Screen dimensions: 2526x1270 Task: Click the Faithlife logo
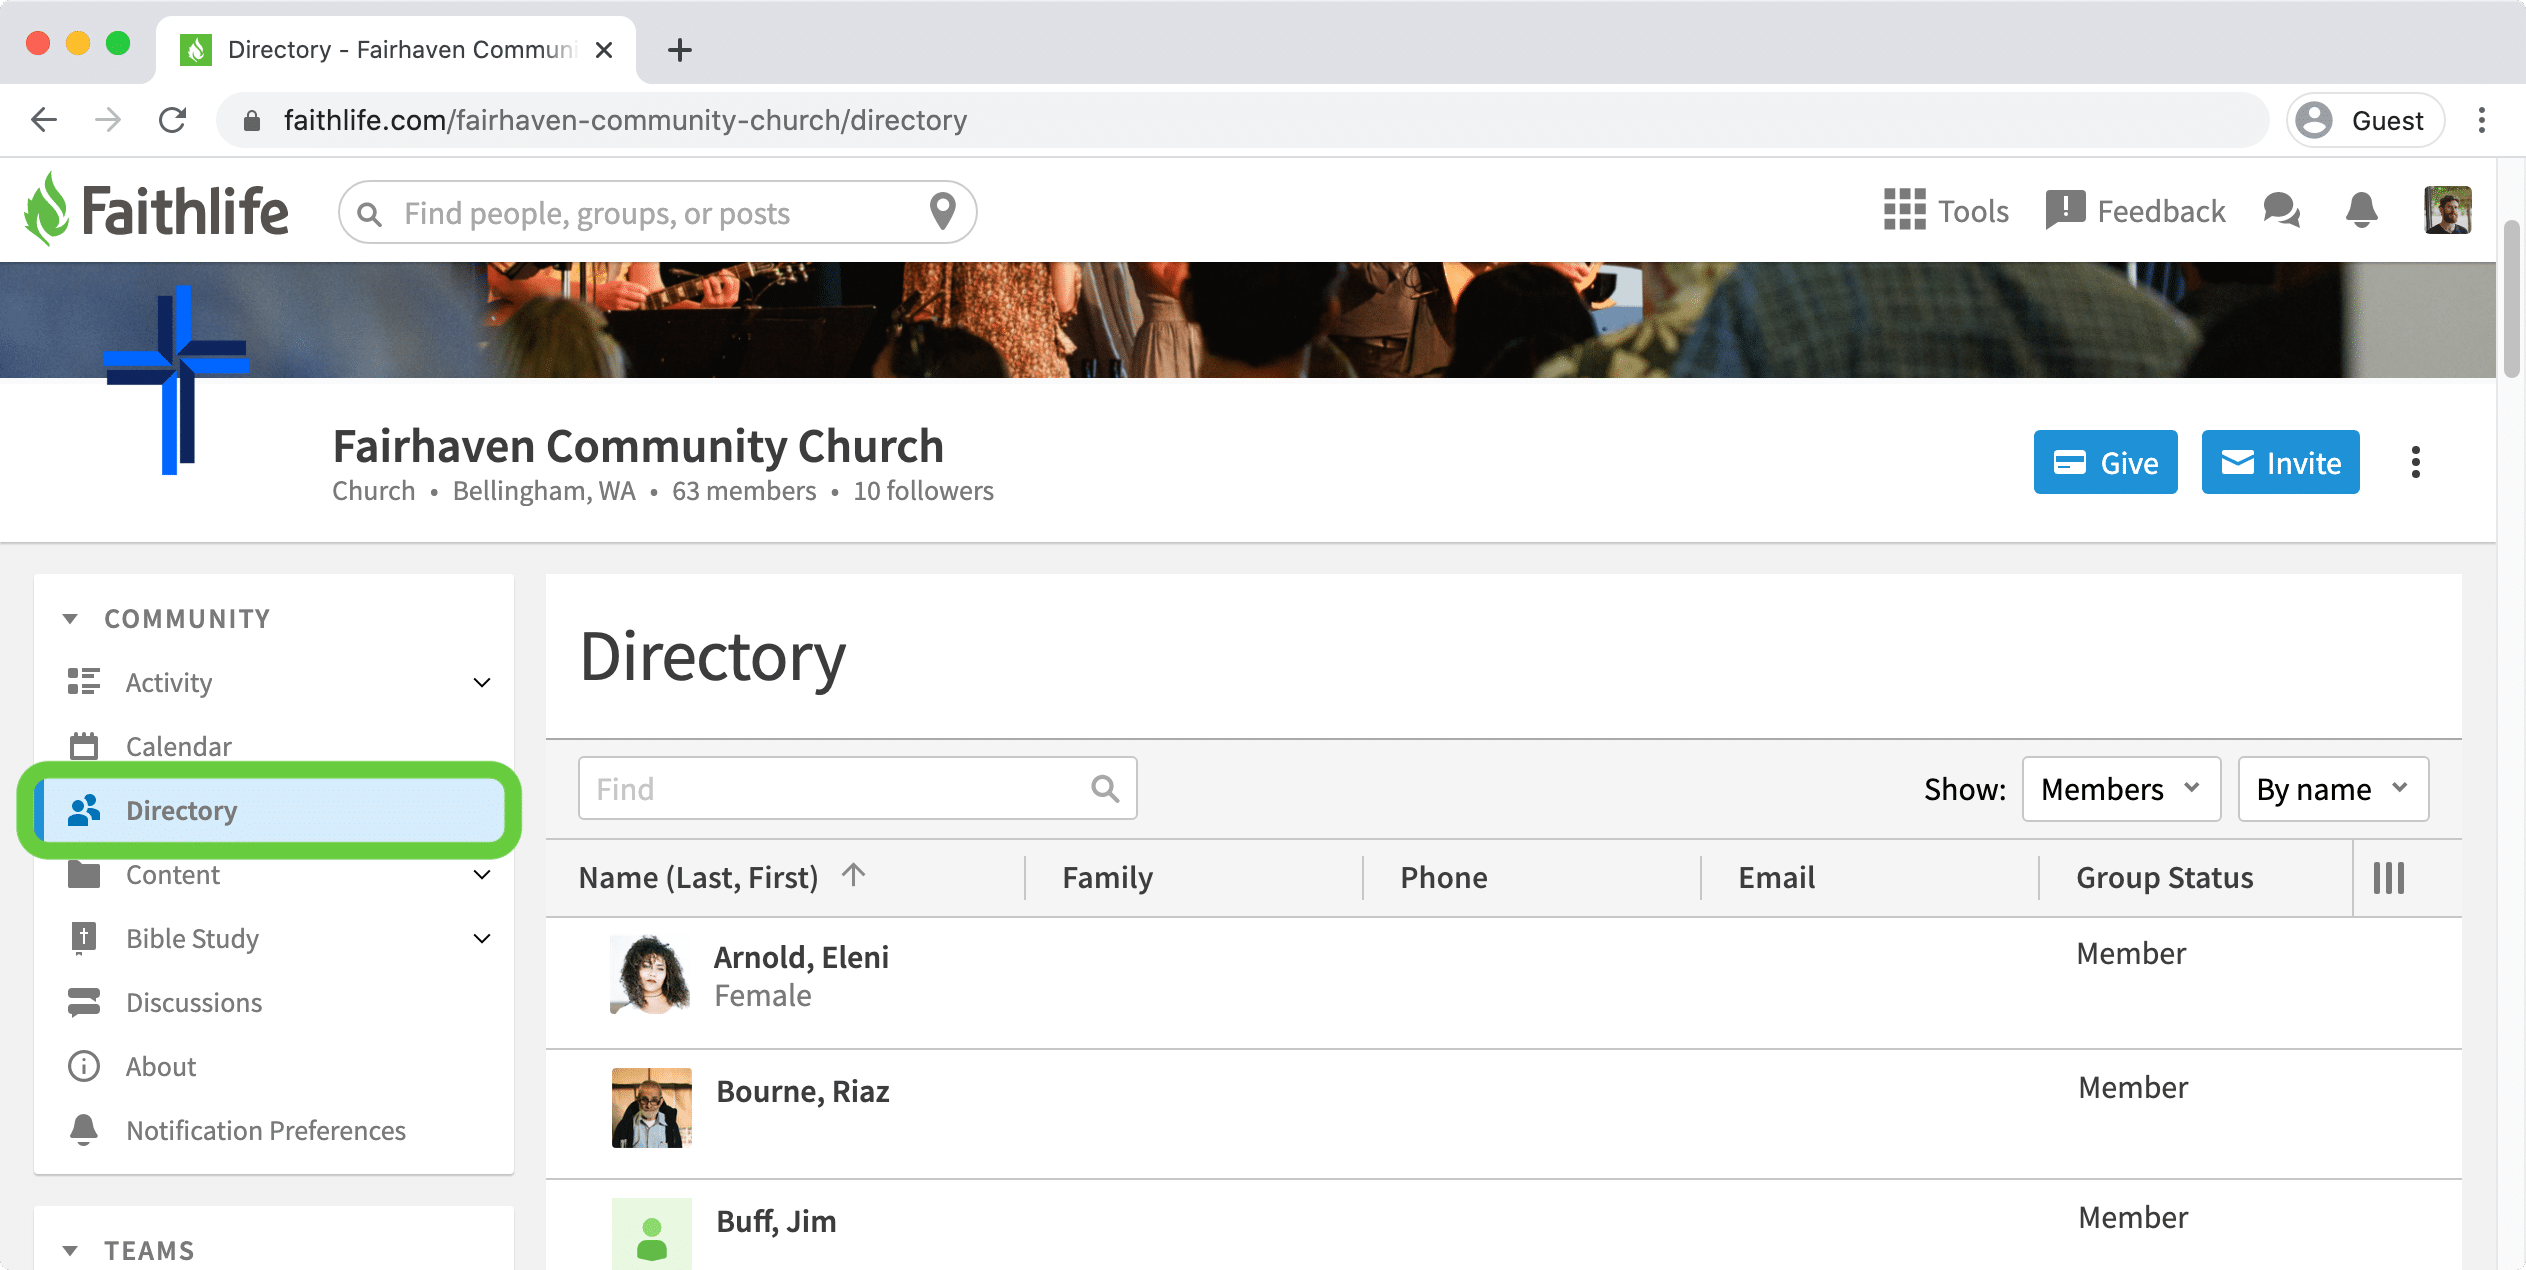157,211
